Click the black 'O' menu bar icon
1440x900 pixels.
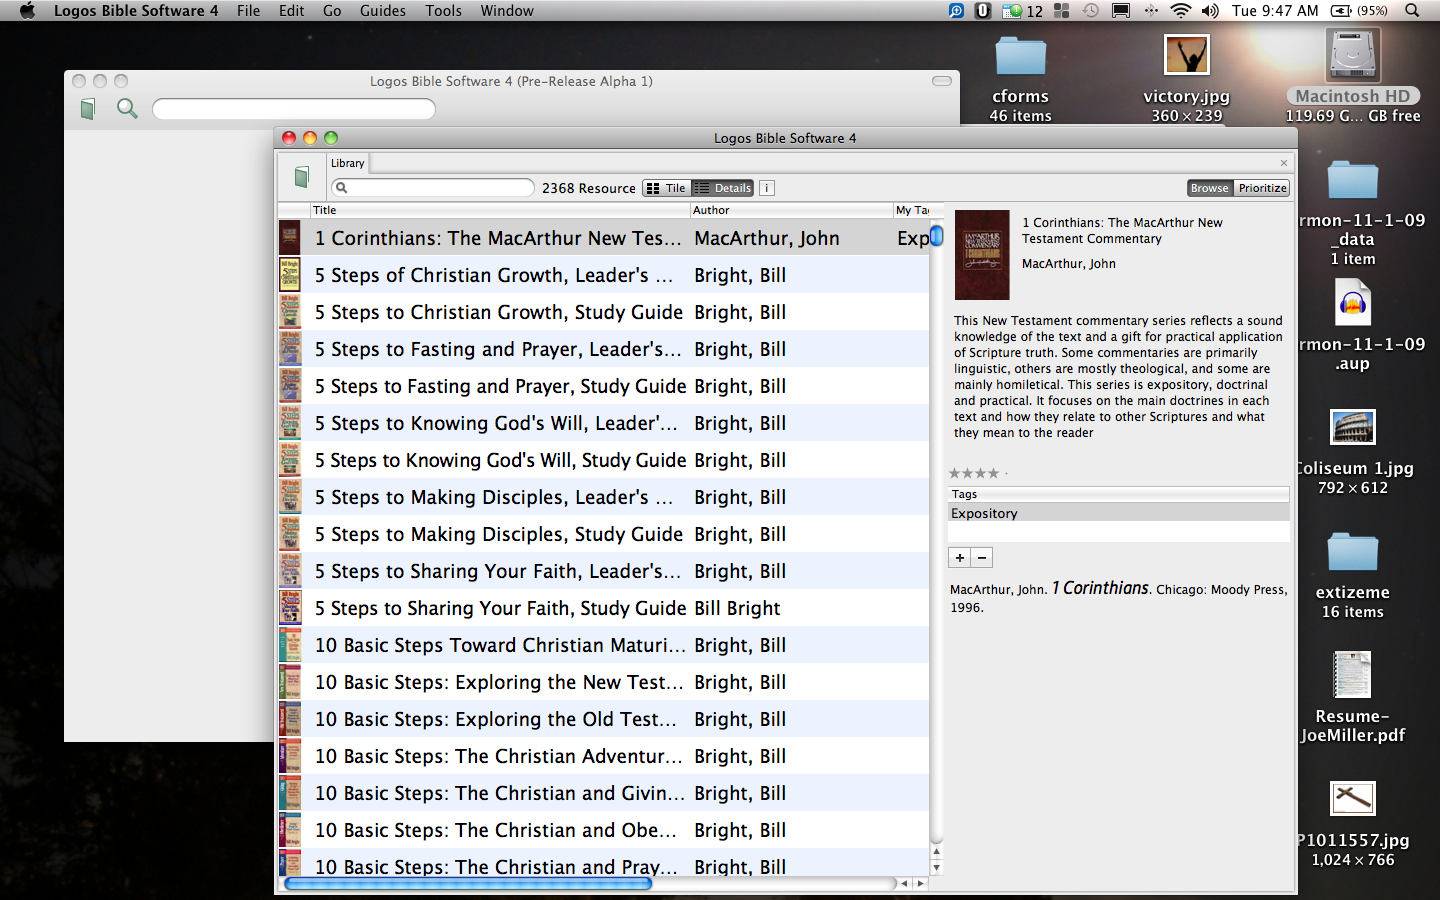(983, 11)
